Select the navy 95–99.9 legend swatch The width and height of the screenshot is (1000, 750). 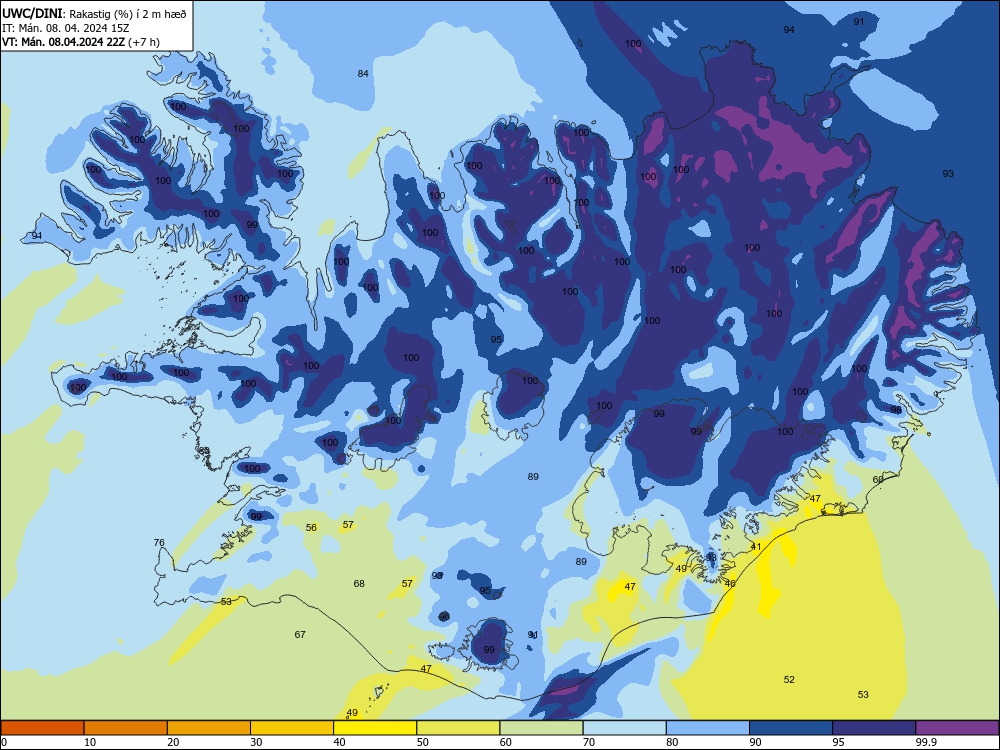pyautogui.click(x=874, y=728)
